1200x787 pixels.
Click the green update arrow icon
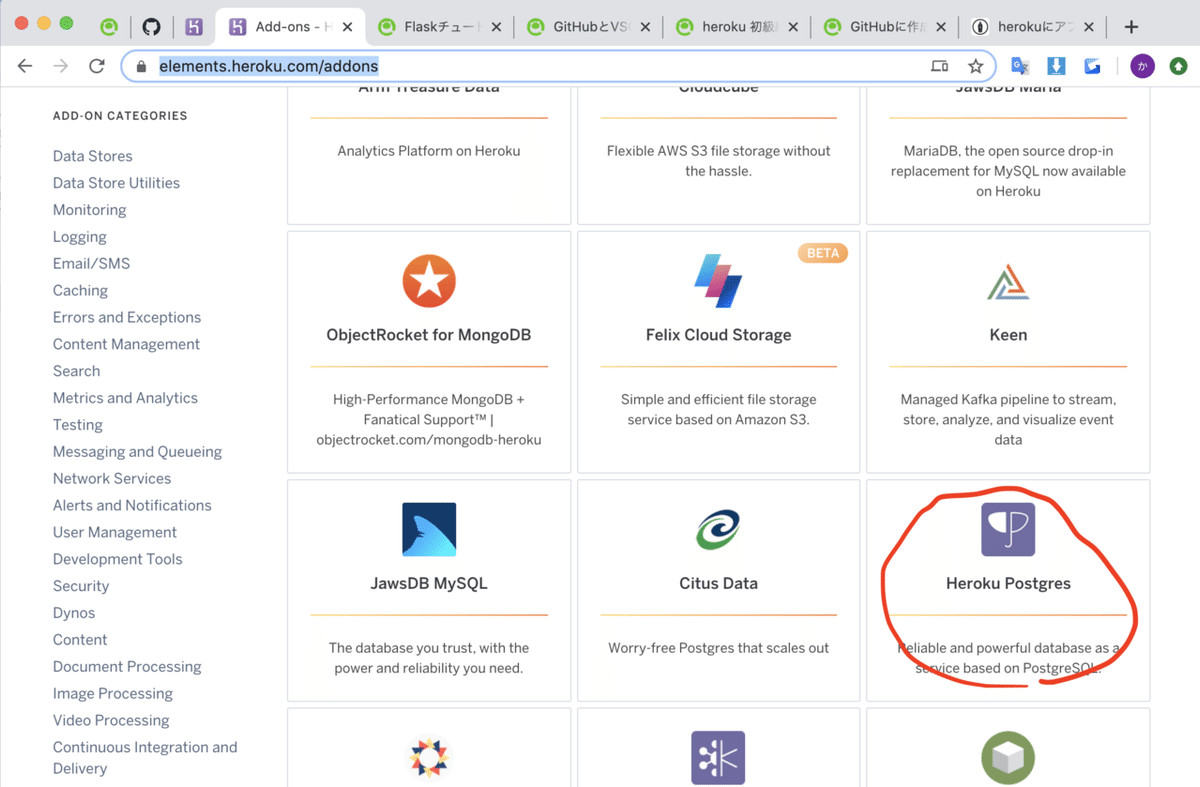1179,66
